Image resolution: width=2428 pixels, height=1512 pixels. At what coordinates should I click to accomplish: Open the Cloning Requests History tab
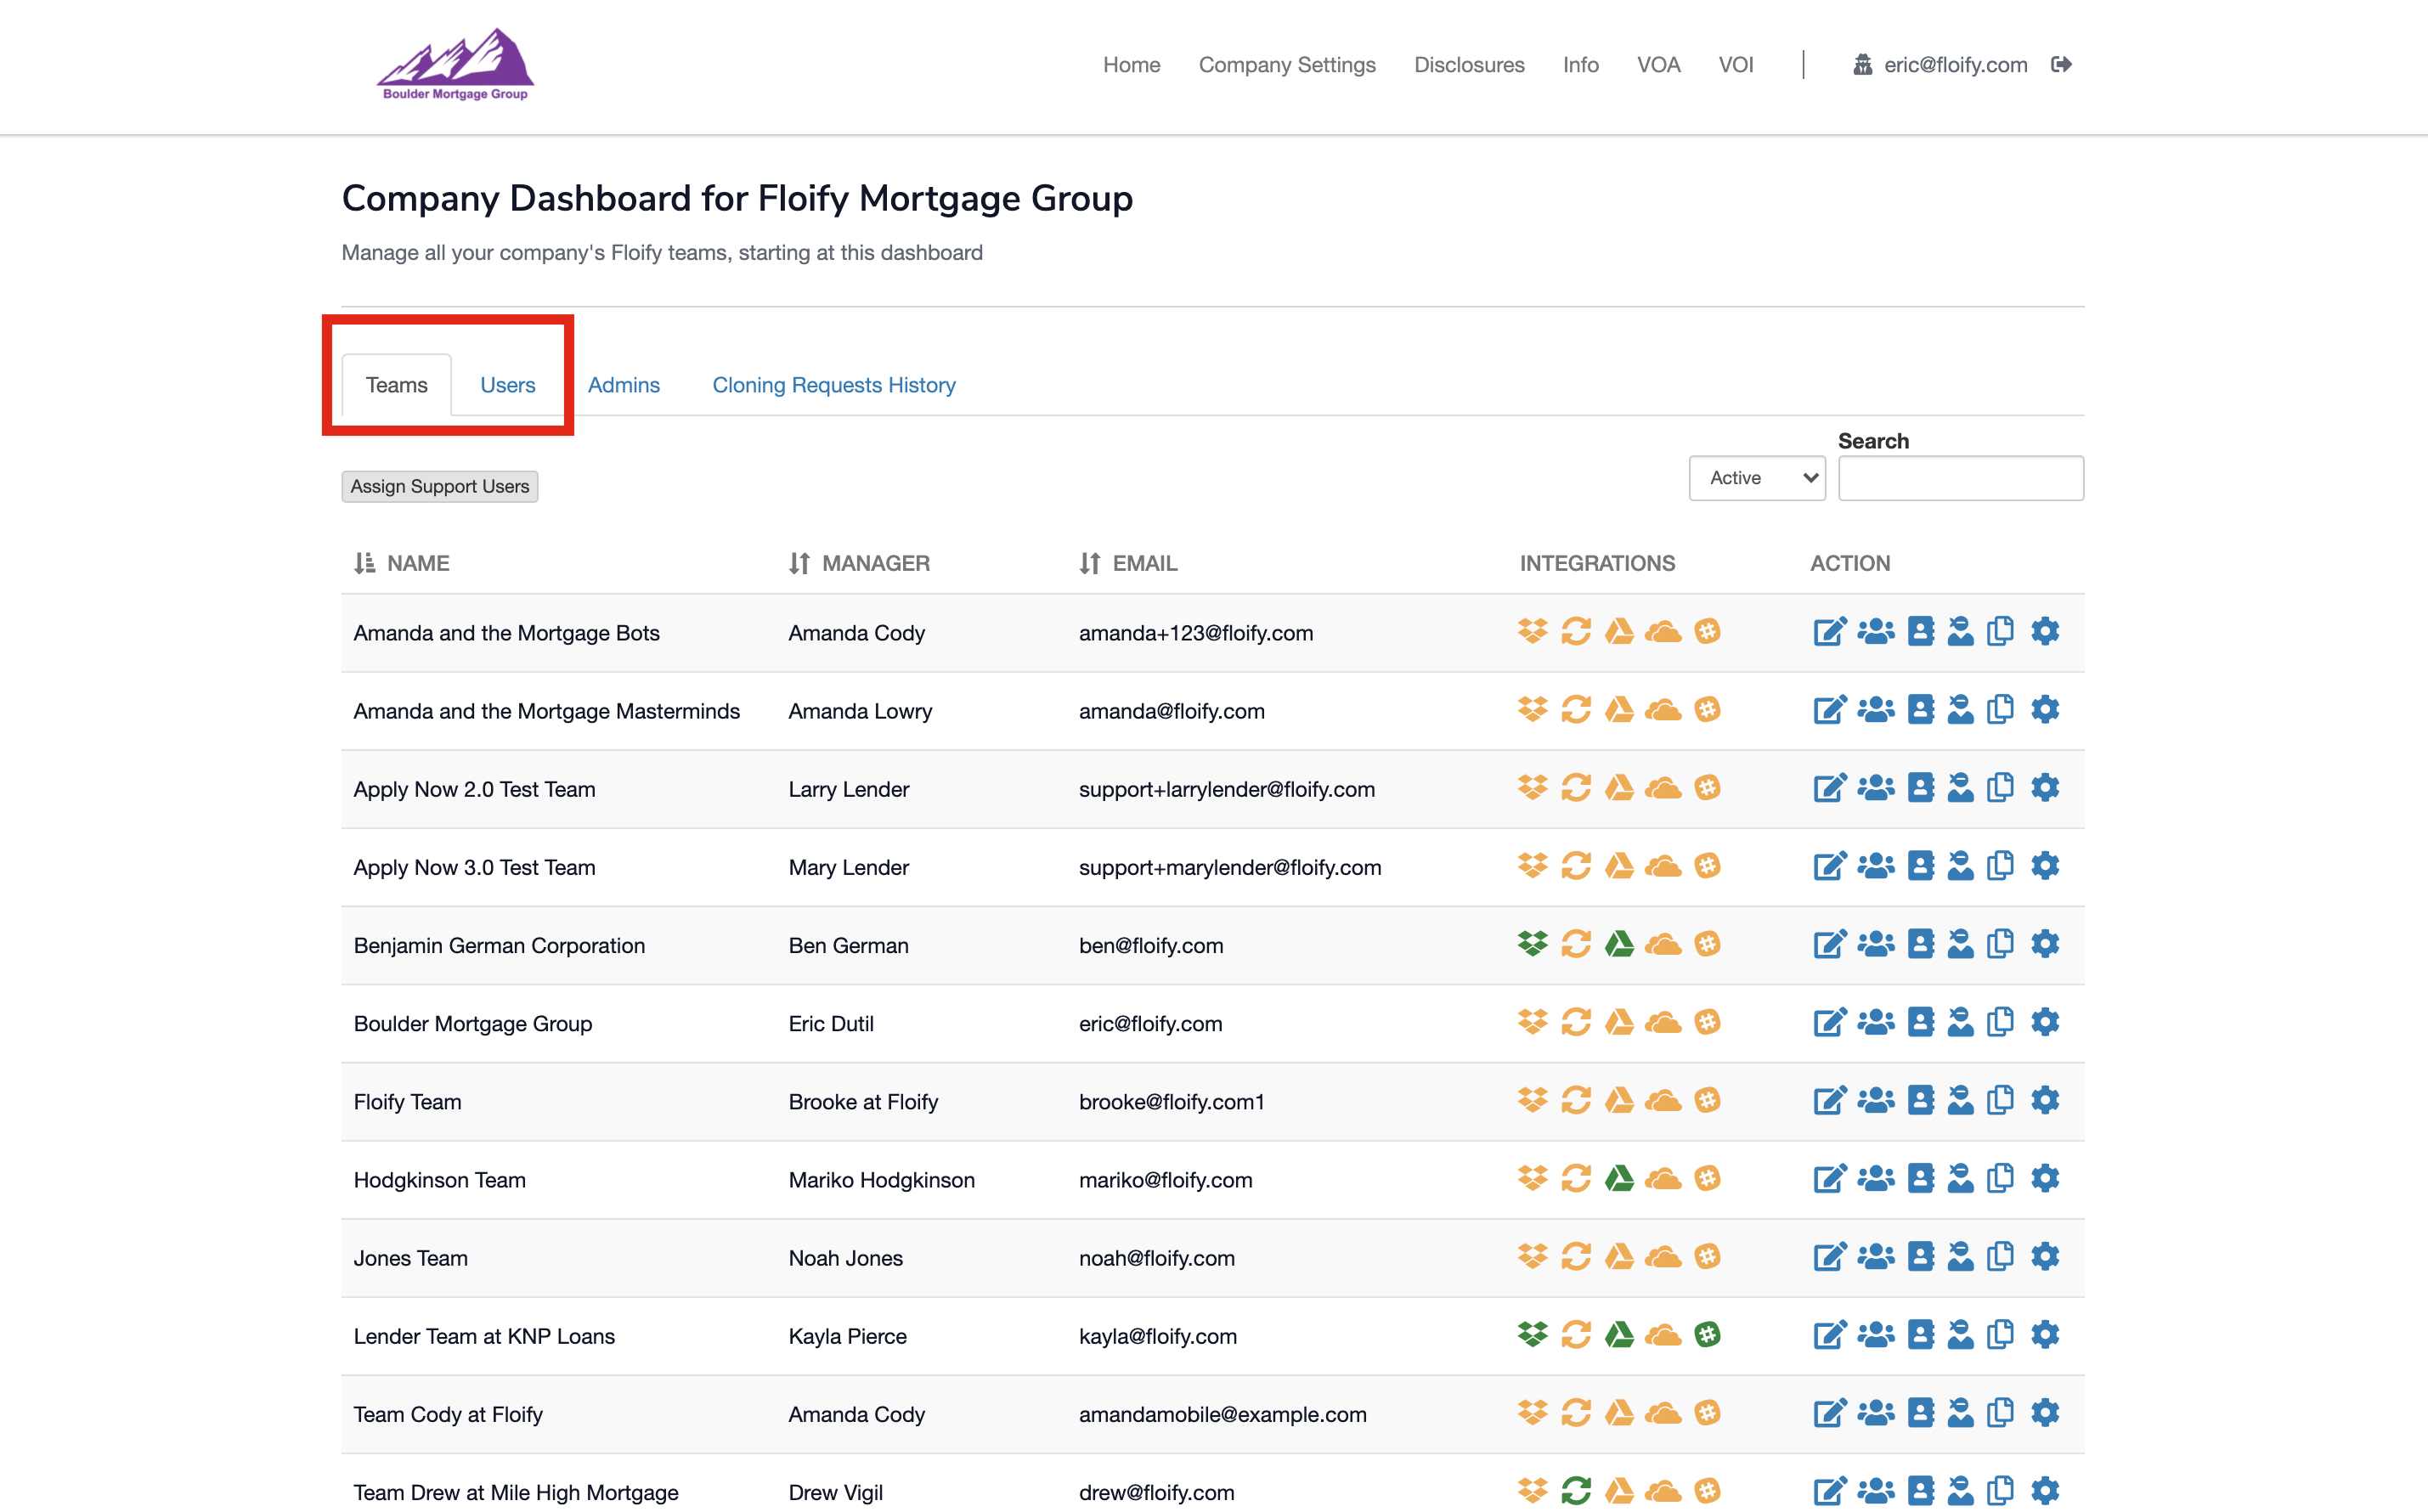tap(833, 385)
